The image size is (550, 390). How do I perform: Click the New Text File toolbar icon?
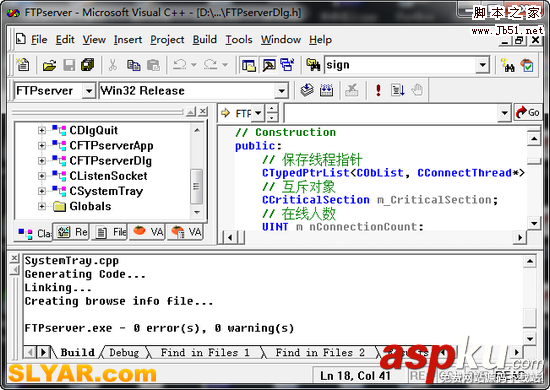[x=24, y=65]
